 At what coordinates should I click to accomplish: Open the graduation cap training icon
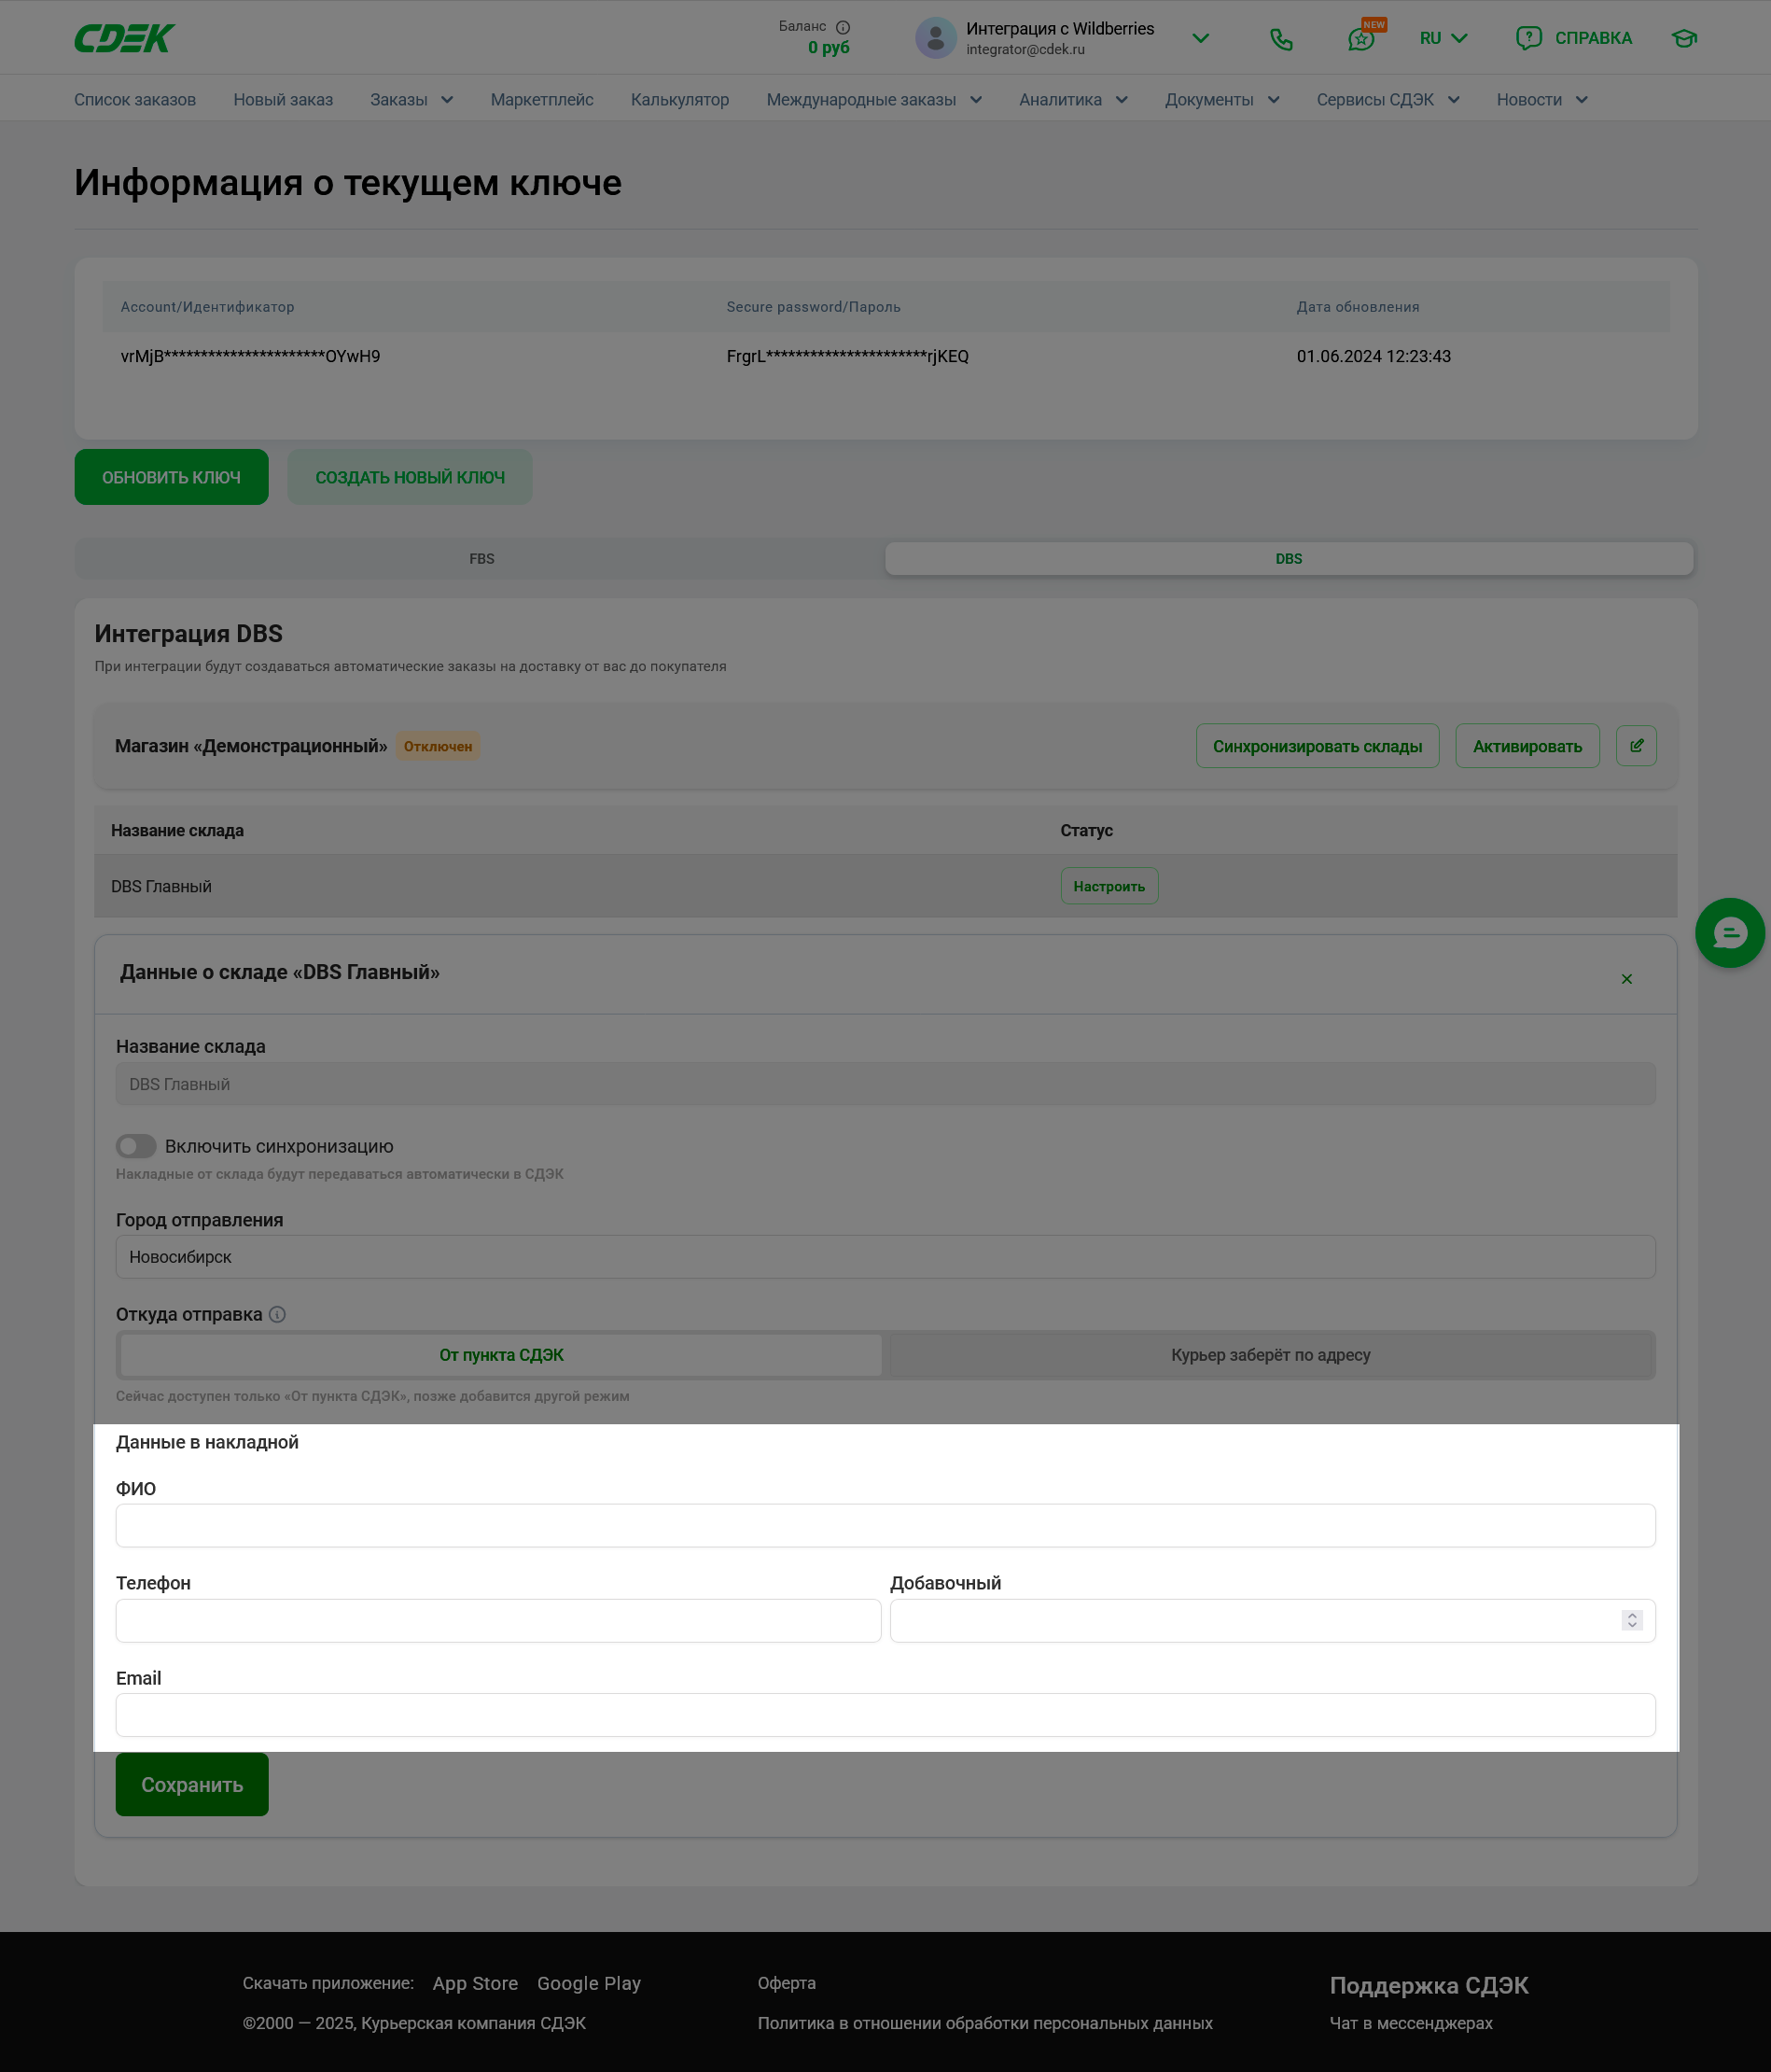[x=1684, y=38]
